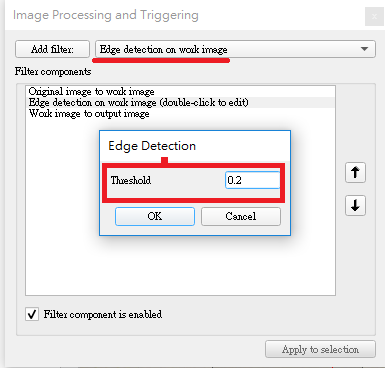Click the 'Edge detection on work image' combo box

[x=235, y=49]
